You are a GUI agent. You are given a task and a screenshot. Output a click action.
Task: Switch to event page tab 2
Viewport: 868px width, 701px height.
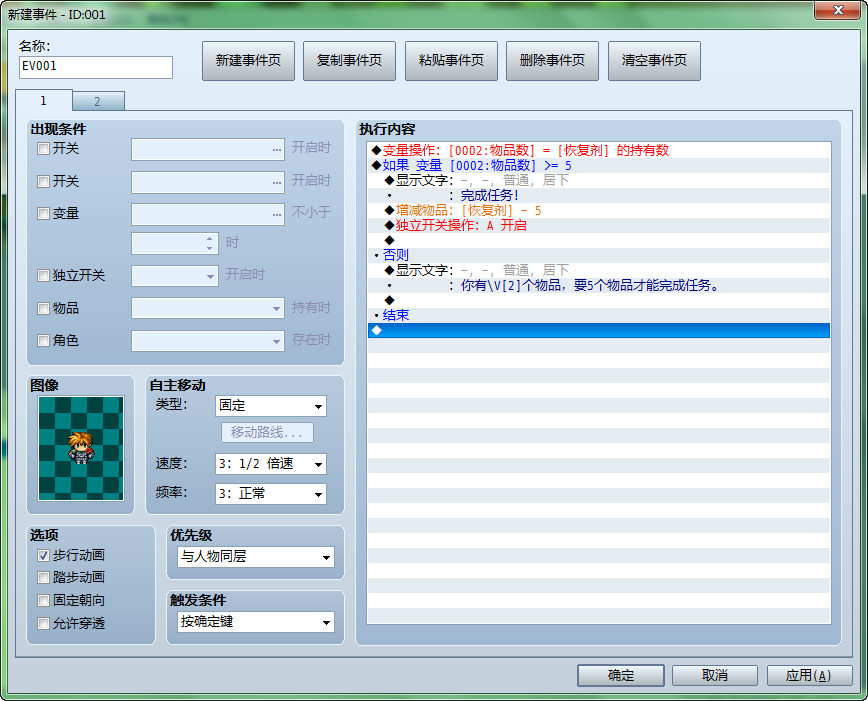[x=98, y=101]
